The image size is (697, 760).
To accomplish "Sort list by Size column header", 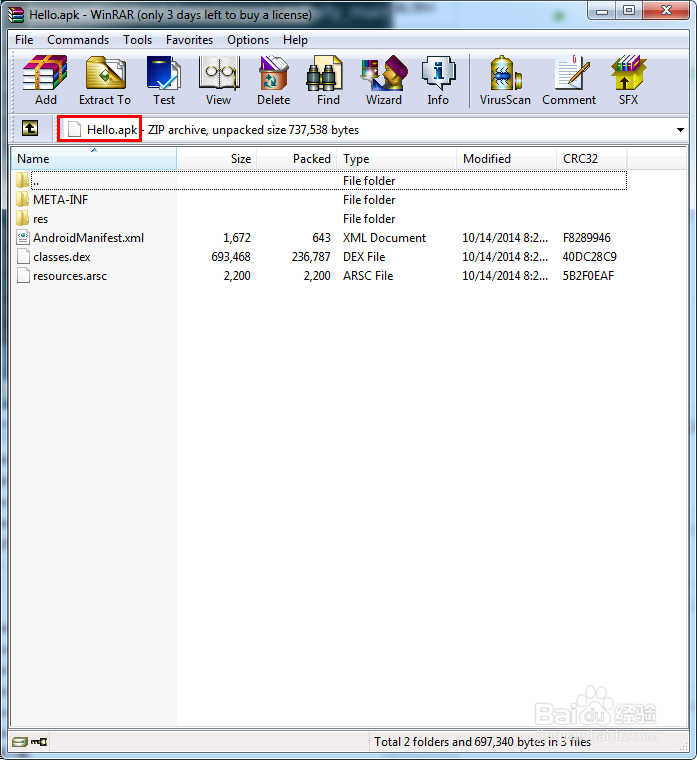I will 217,158.
